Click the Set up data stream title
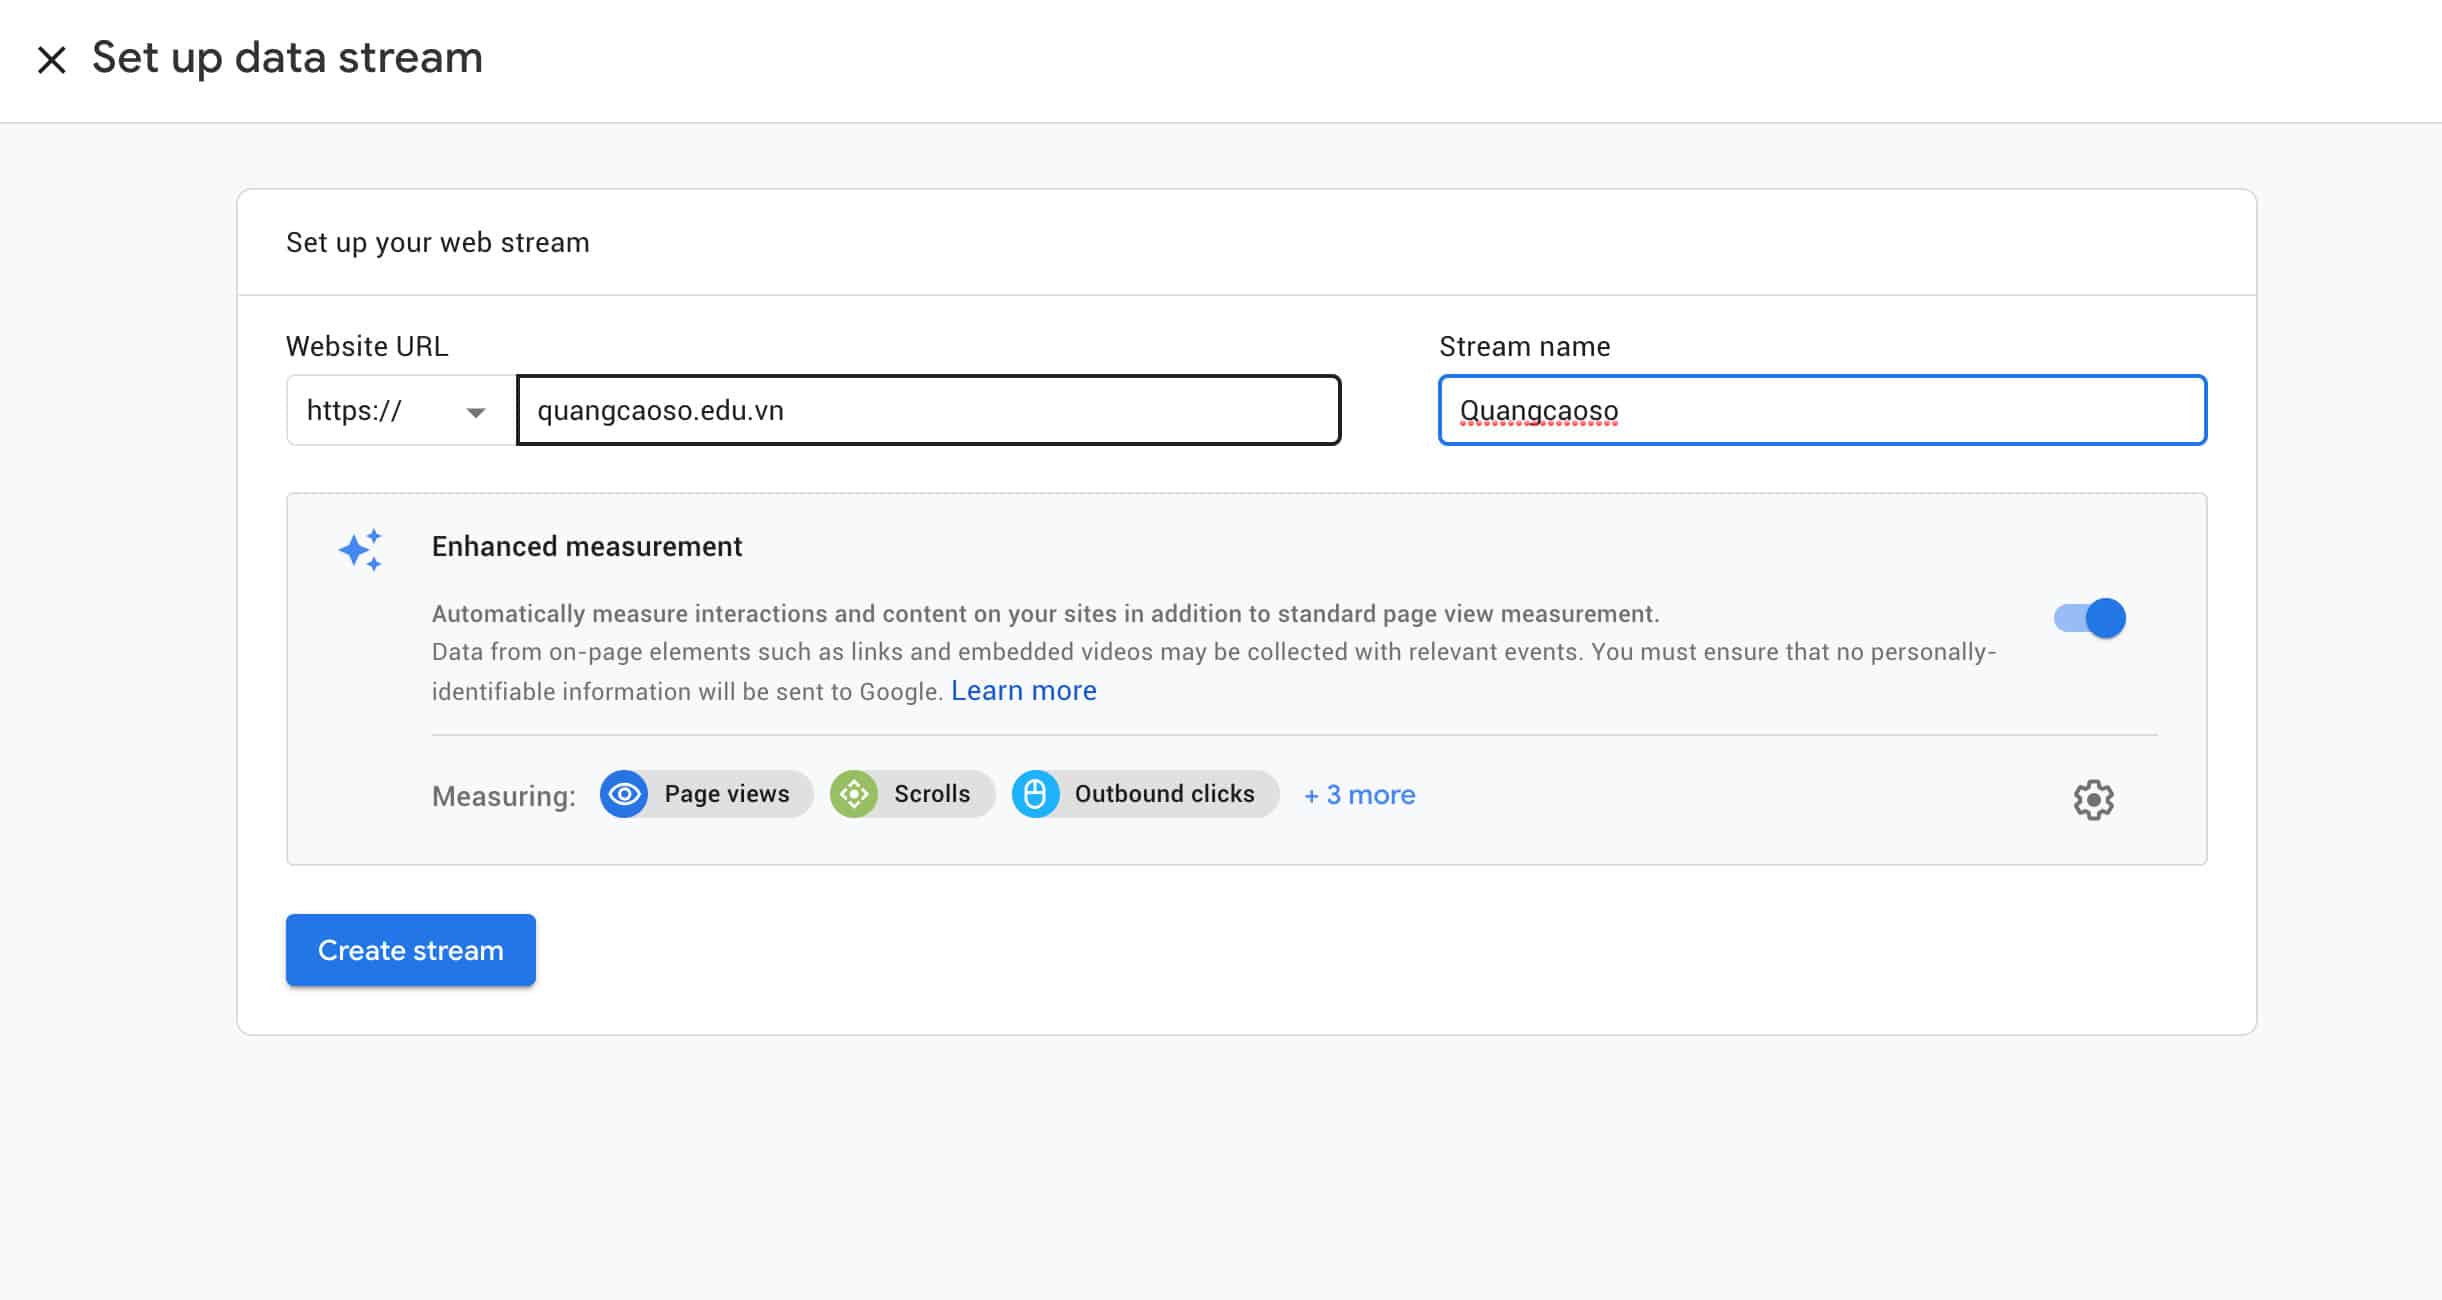Image resolution: width=2442 pixels, height=1300 pixels. (288, 58)
